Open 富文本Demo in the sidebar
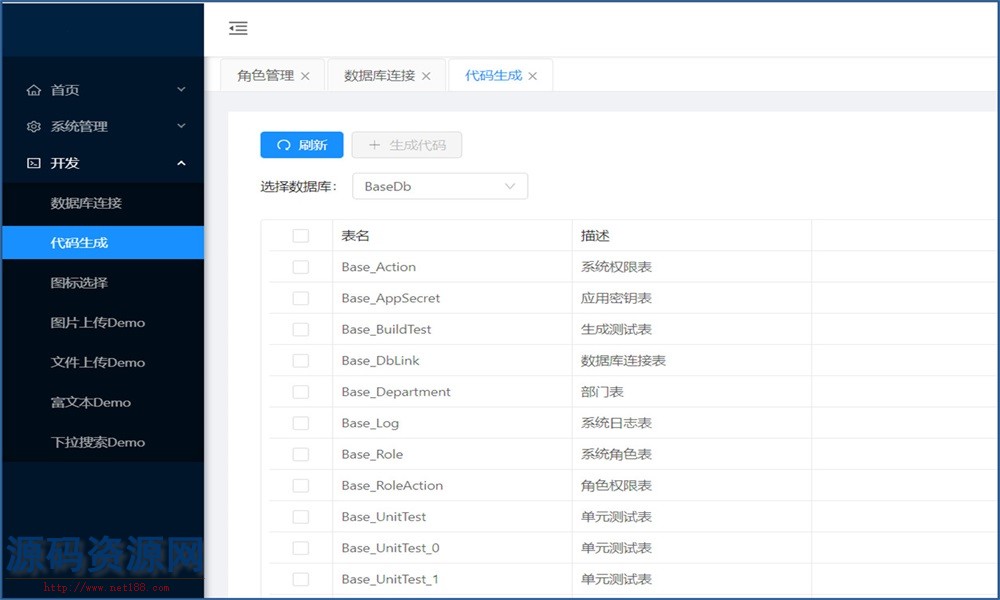Screen dimensions: 1000x600 coord(90,403)
